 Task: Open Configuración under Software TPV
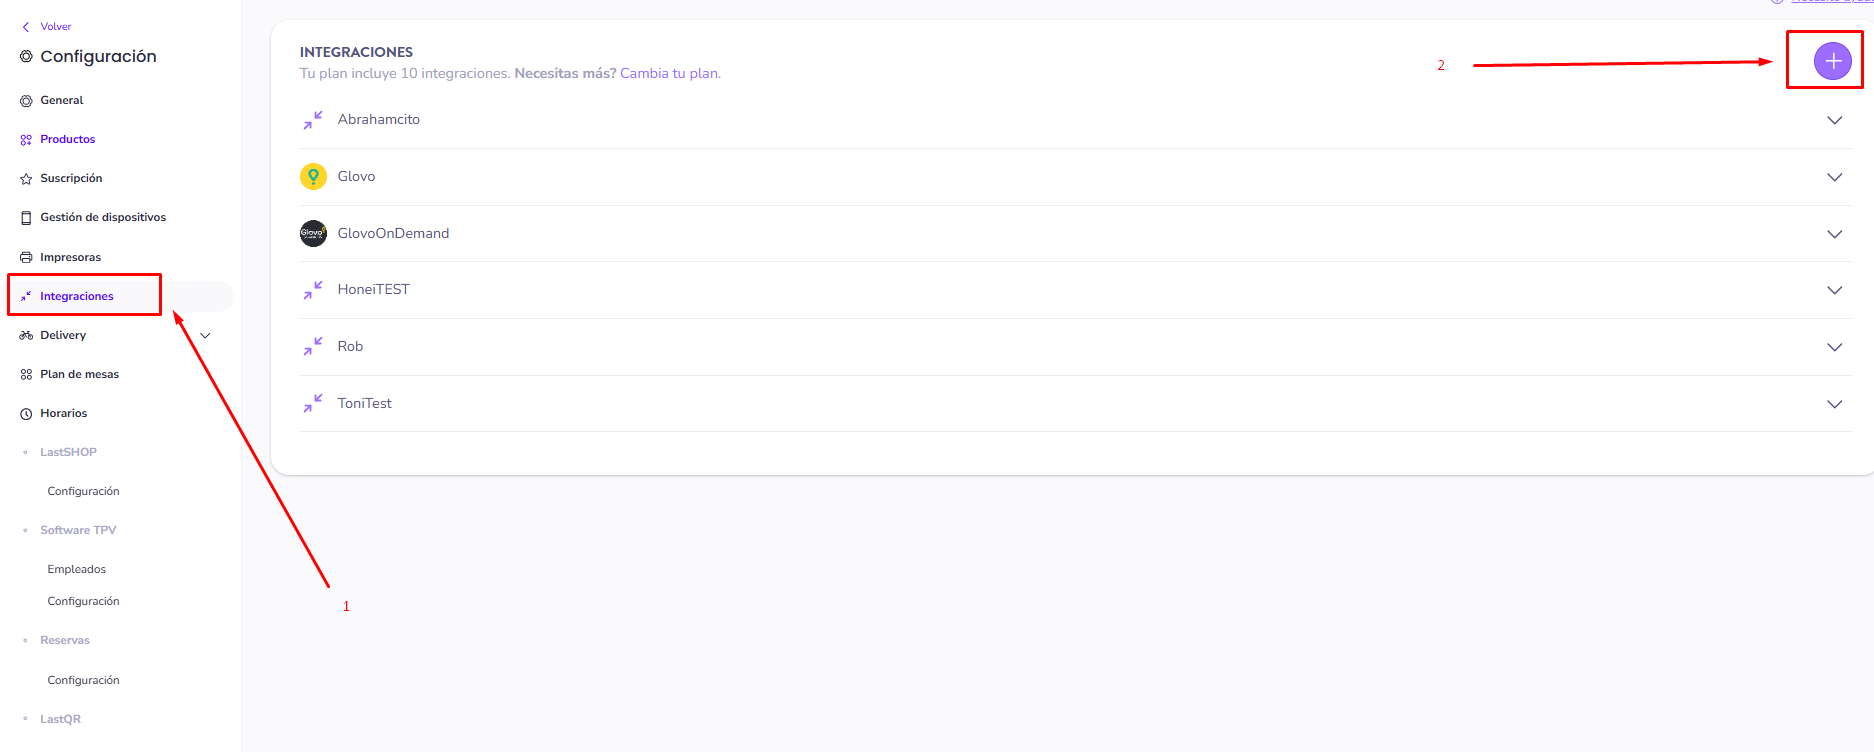[x=83, y=601]
